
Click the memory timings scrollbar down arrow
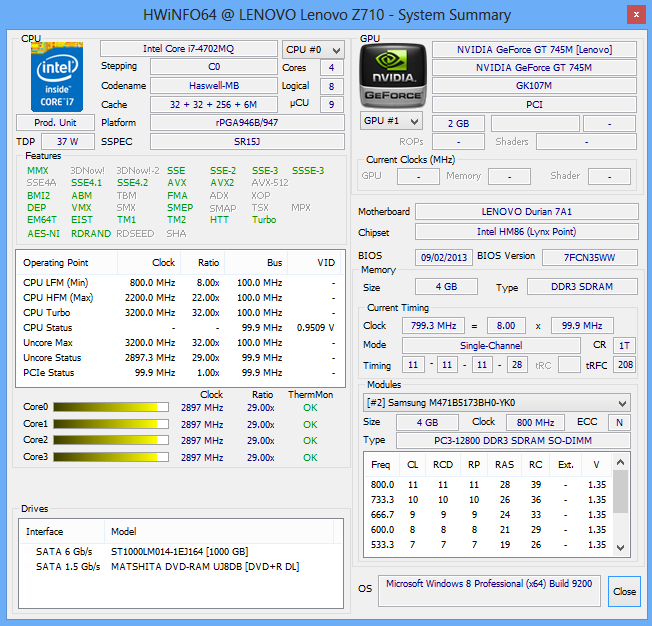coord(620,547)
